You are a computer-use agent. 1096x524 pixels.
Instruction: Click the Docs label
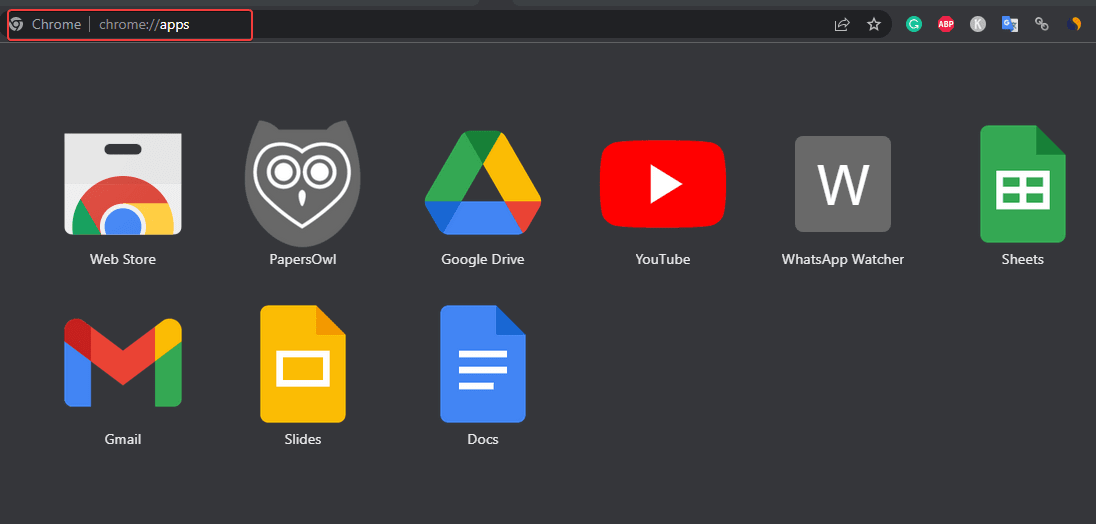click(483, 439)
